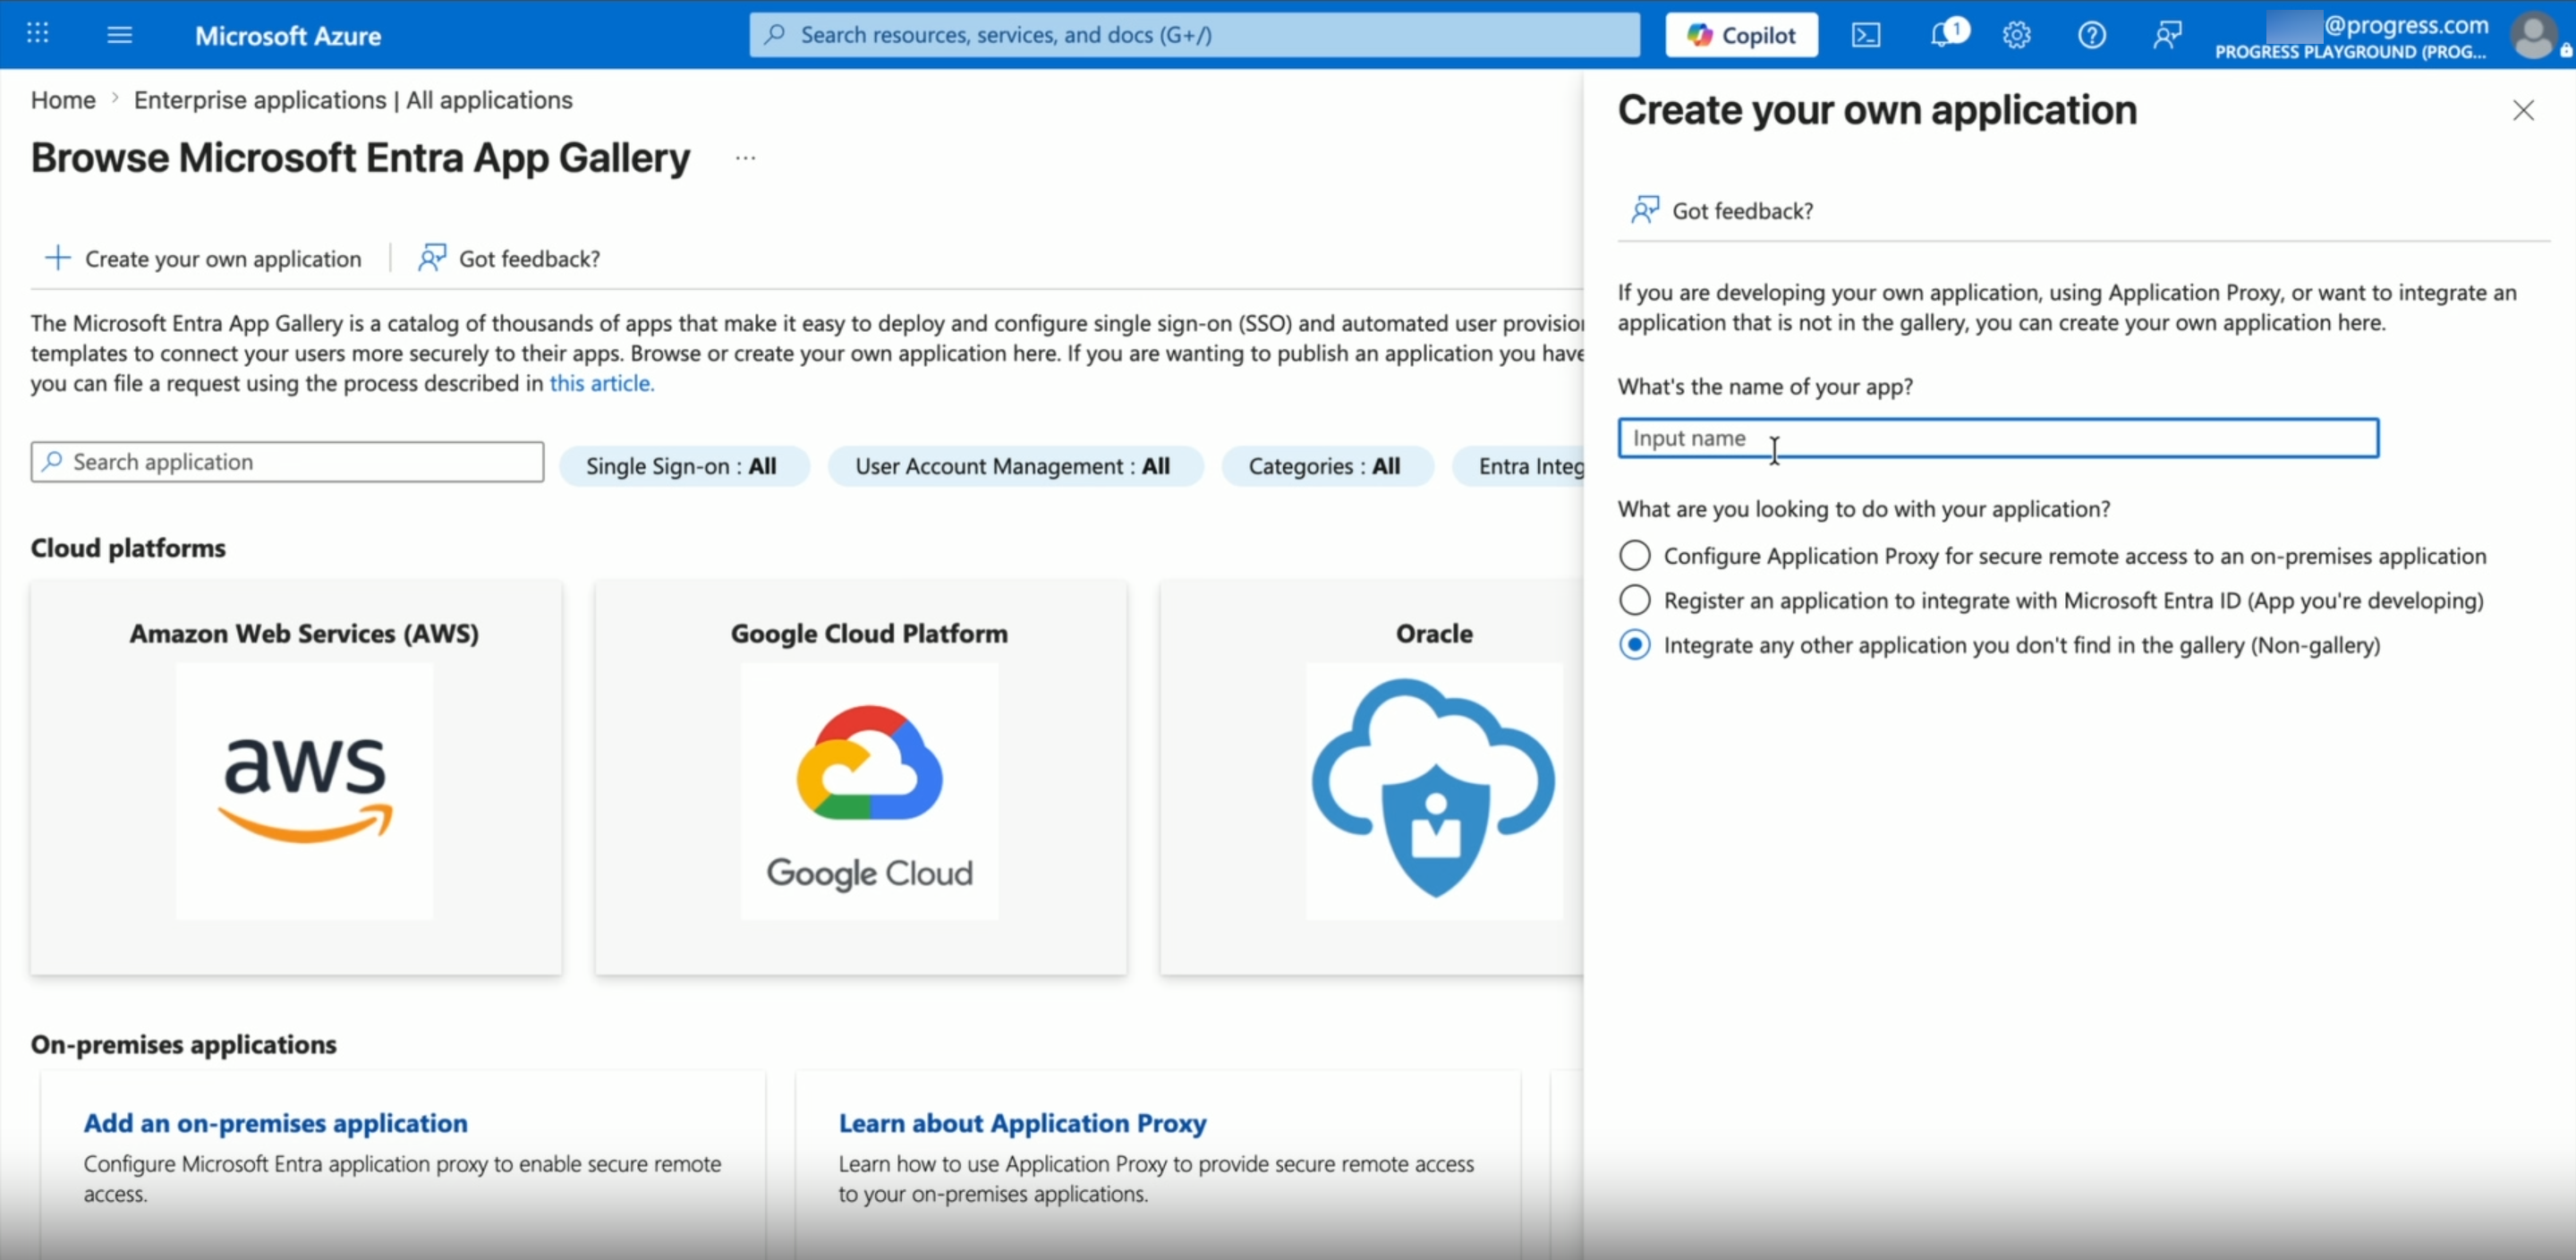Open the Azure apps grid launcher
This screenshot has height=1260, width=2576.
point(37,34)
